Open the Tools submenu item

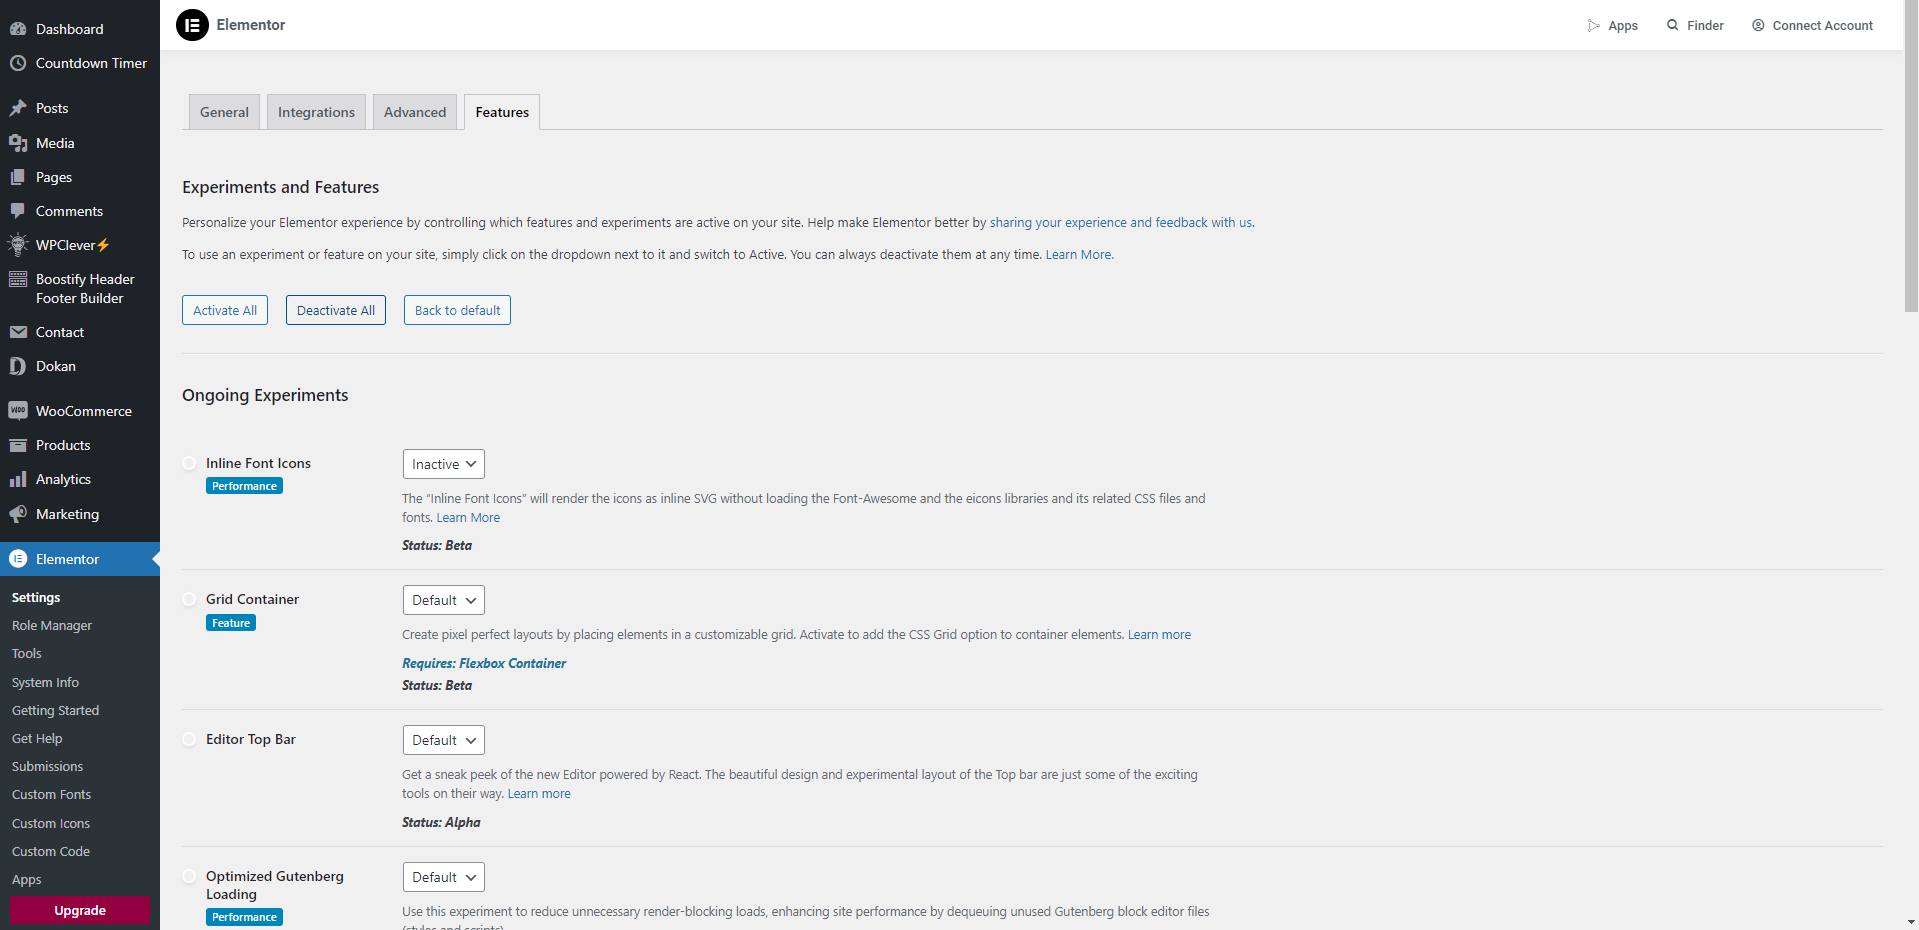pyautogui.click(x=27, y=653)
